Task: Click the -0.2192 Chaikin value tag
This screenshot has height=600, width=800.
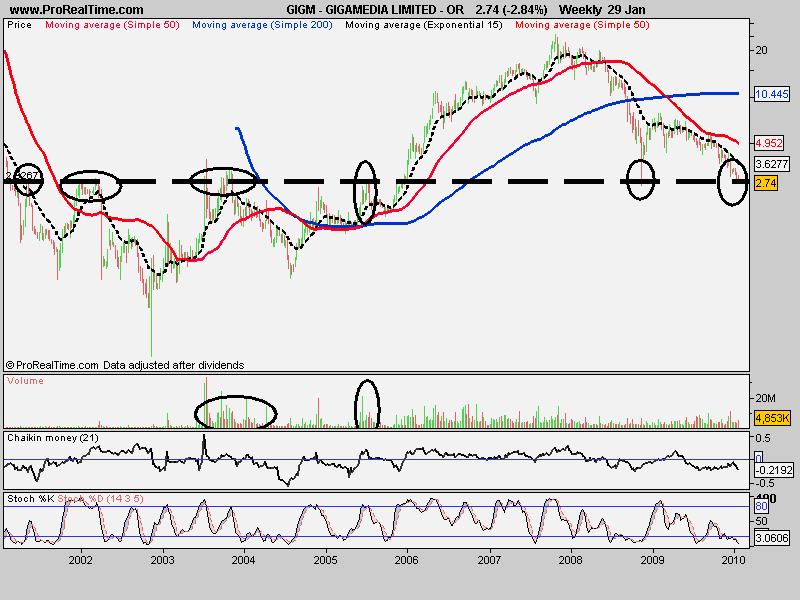Action: [x=774, y=470]
